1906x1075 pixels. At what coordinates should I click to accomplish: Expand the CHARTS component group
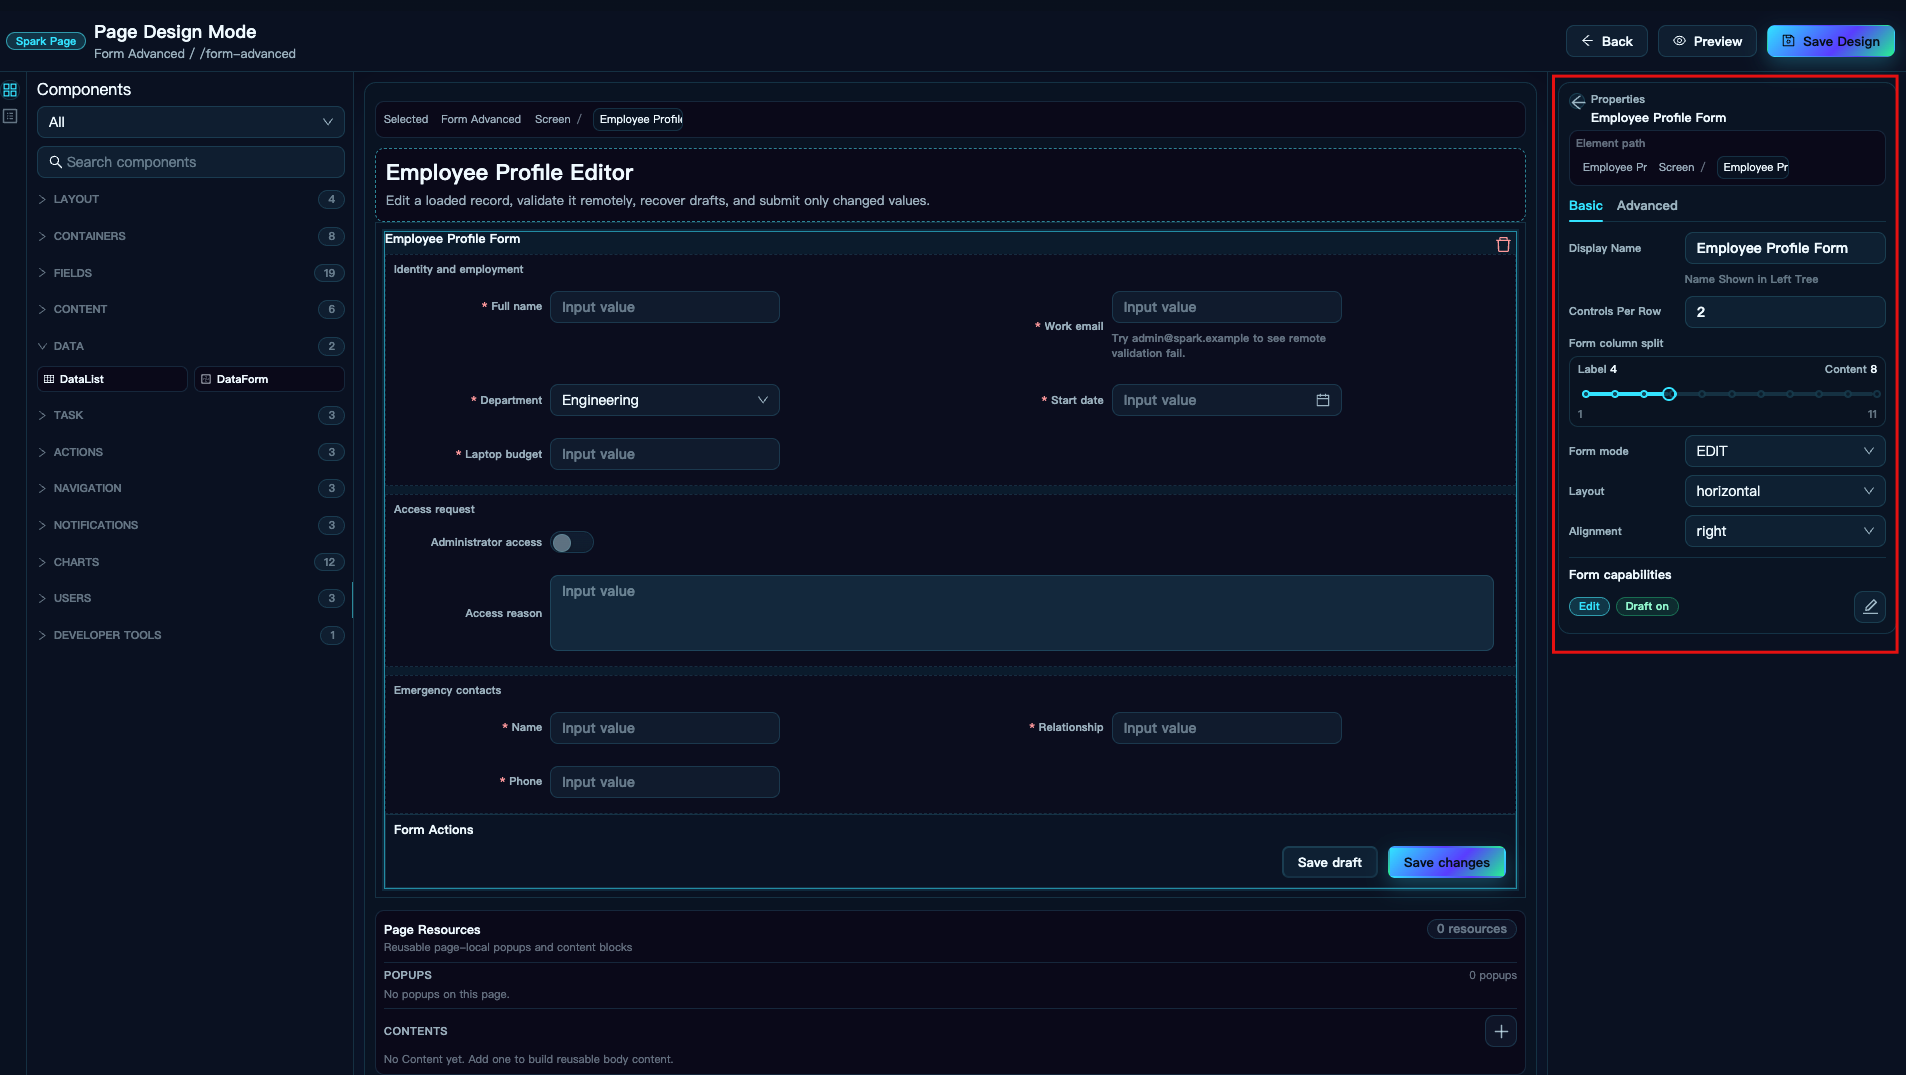coord(191,562)
